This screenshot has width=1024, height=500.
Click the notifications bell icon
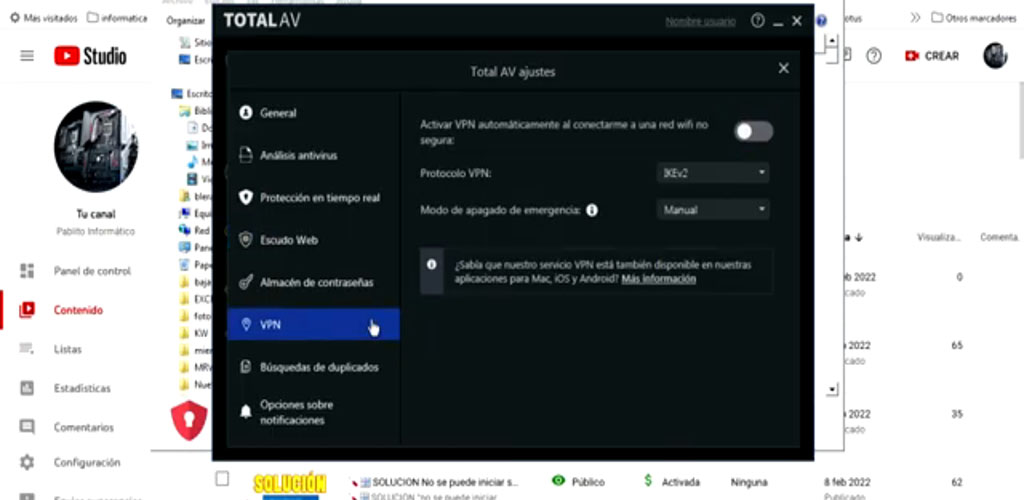(246, 412)
